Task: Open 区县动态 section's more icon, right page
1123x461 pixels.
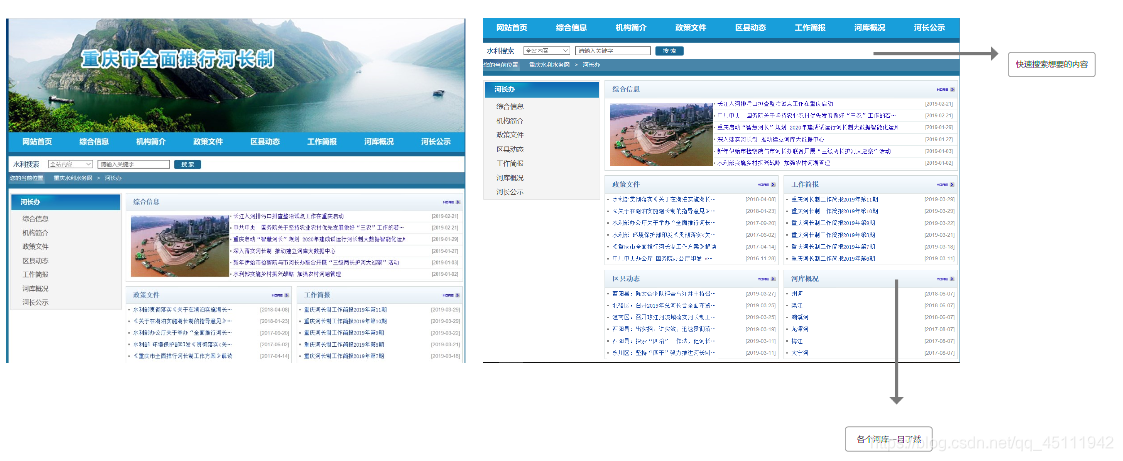Action: click(764, 278)
